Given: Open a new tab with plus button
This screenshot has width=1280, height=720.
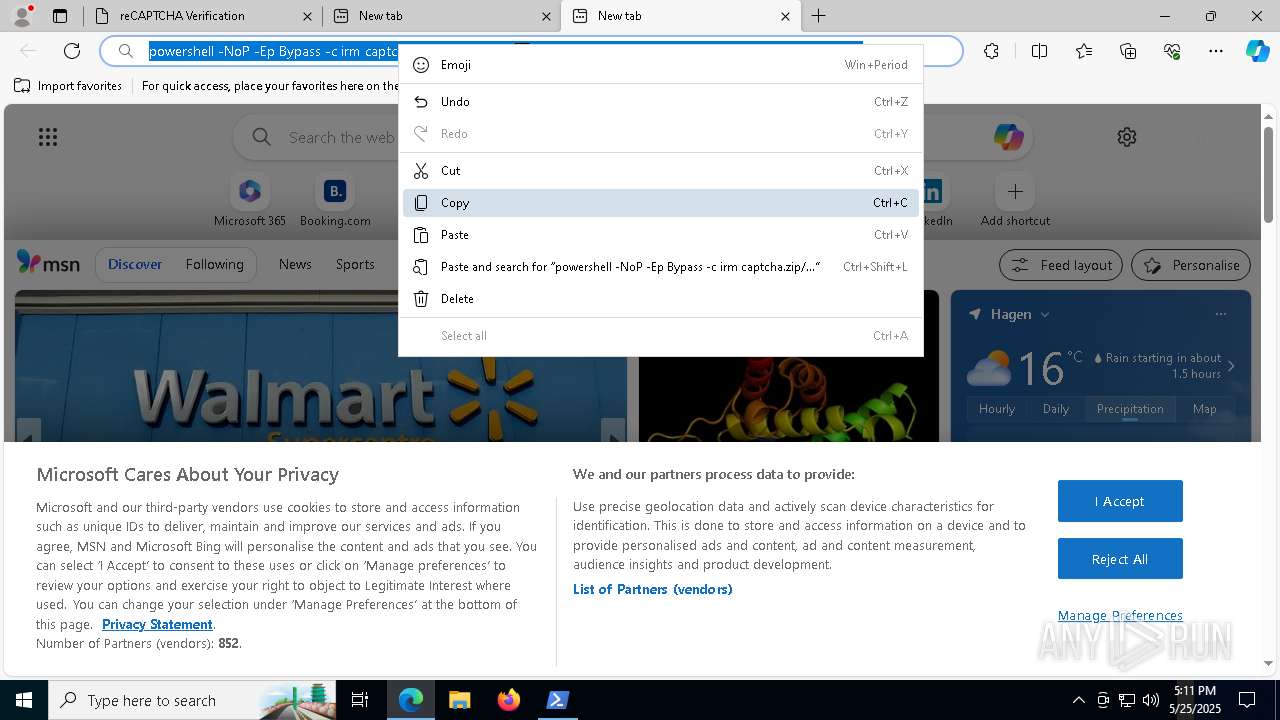Looking at the screenshot, I should (x=819, y=16).
